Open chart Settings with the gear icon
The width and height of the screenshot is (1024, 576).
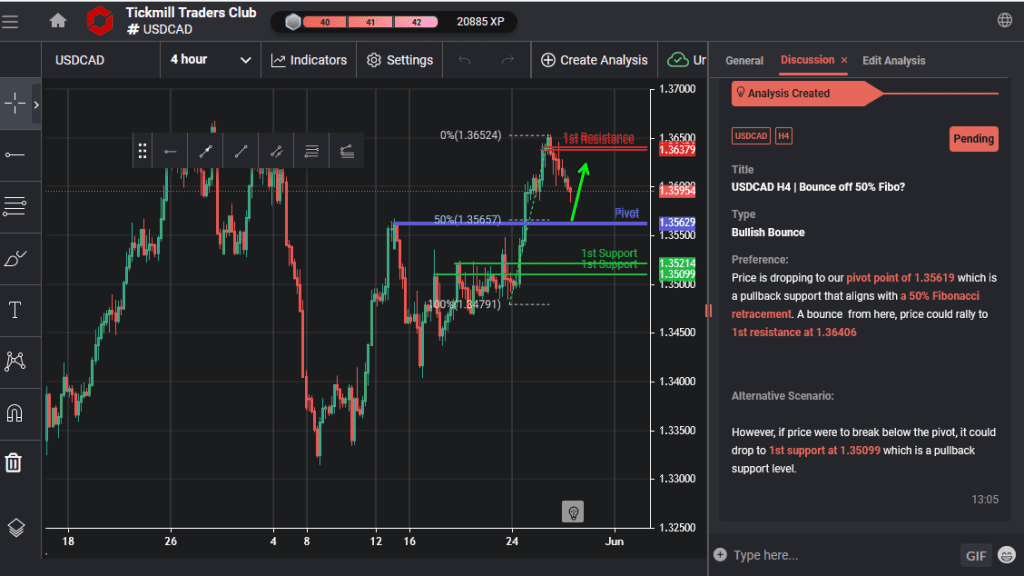tap(399, 60)
